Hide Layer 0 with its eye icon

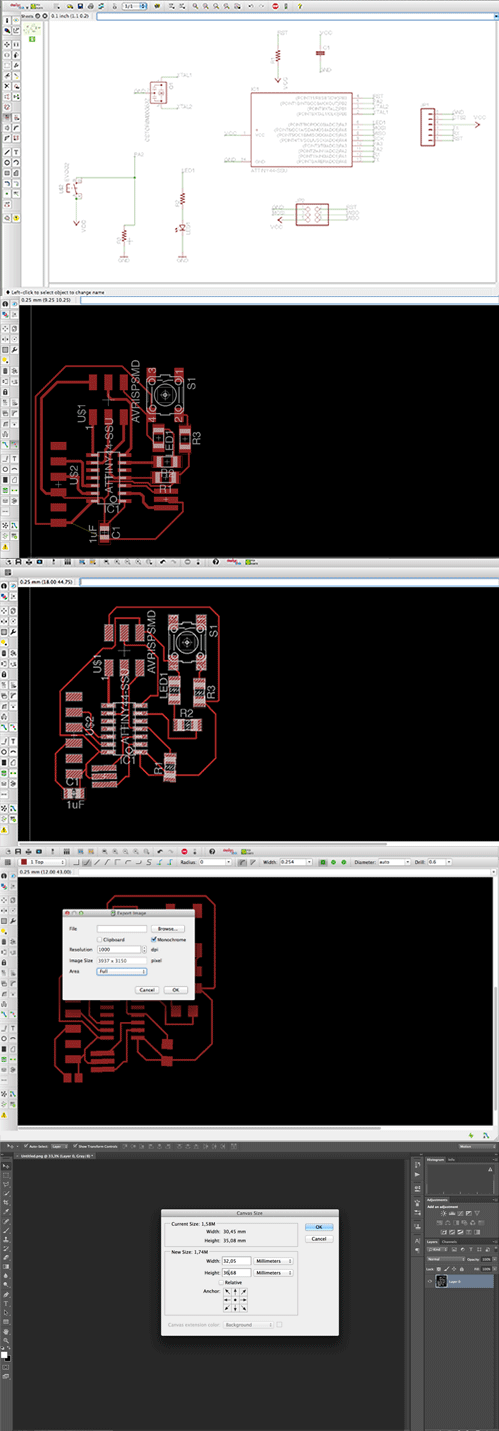click(x=430, y=1281)
